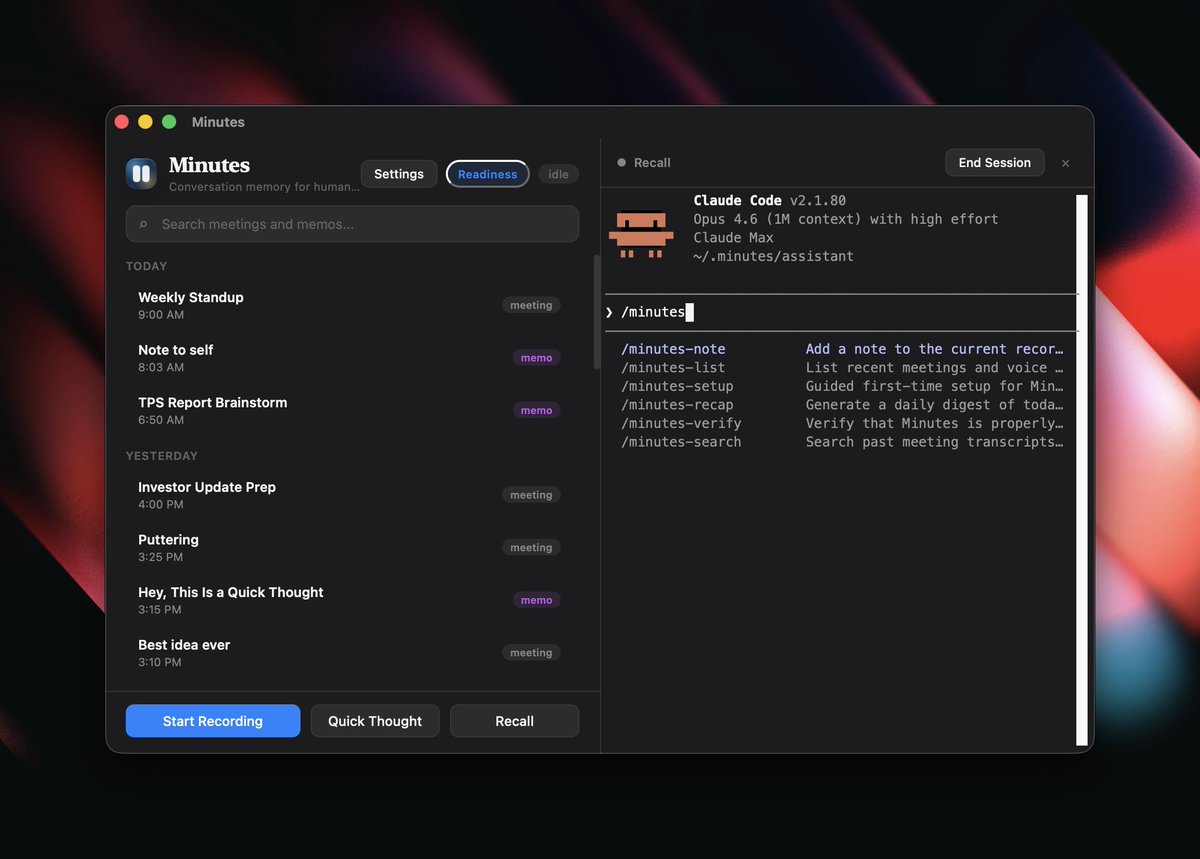Click the Recall button at bottom
Image resolution: width=1200 pixels, height=859 pixels.
(x=514, y=721)
